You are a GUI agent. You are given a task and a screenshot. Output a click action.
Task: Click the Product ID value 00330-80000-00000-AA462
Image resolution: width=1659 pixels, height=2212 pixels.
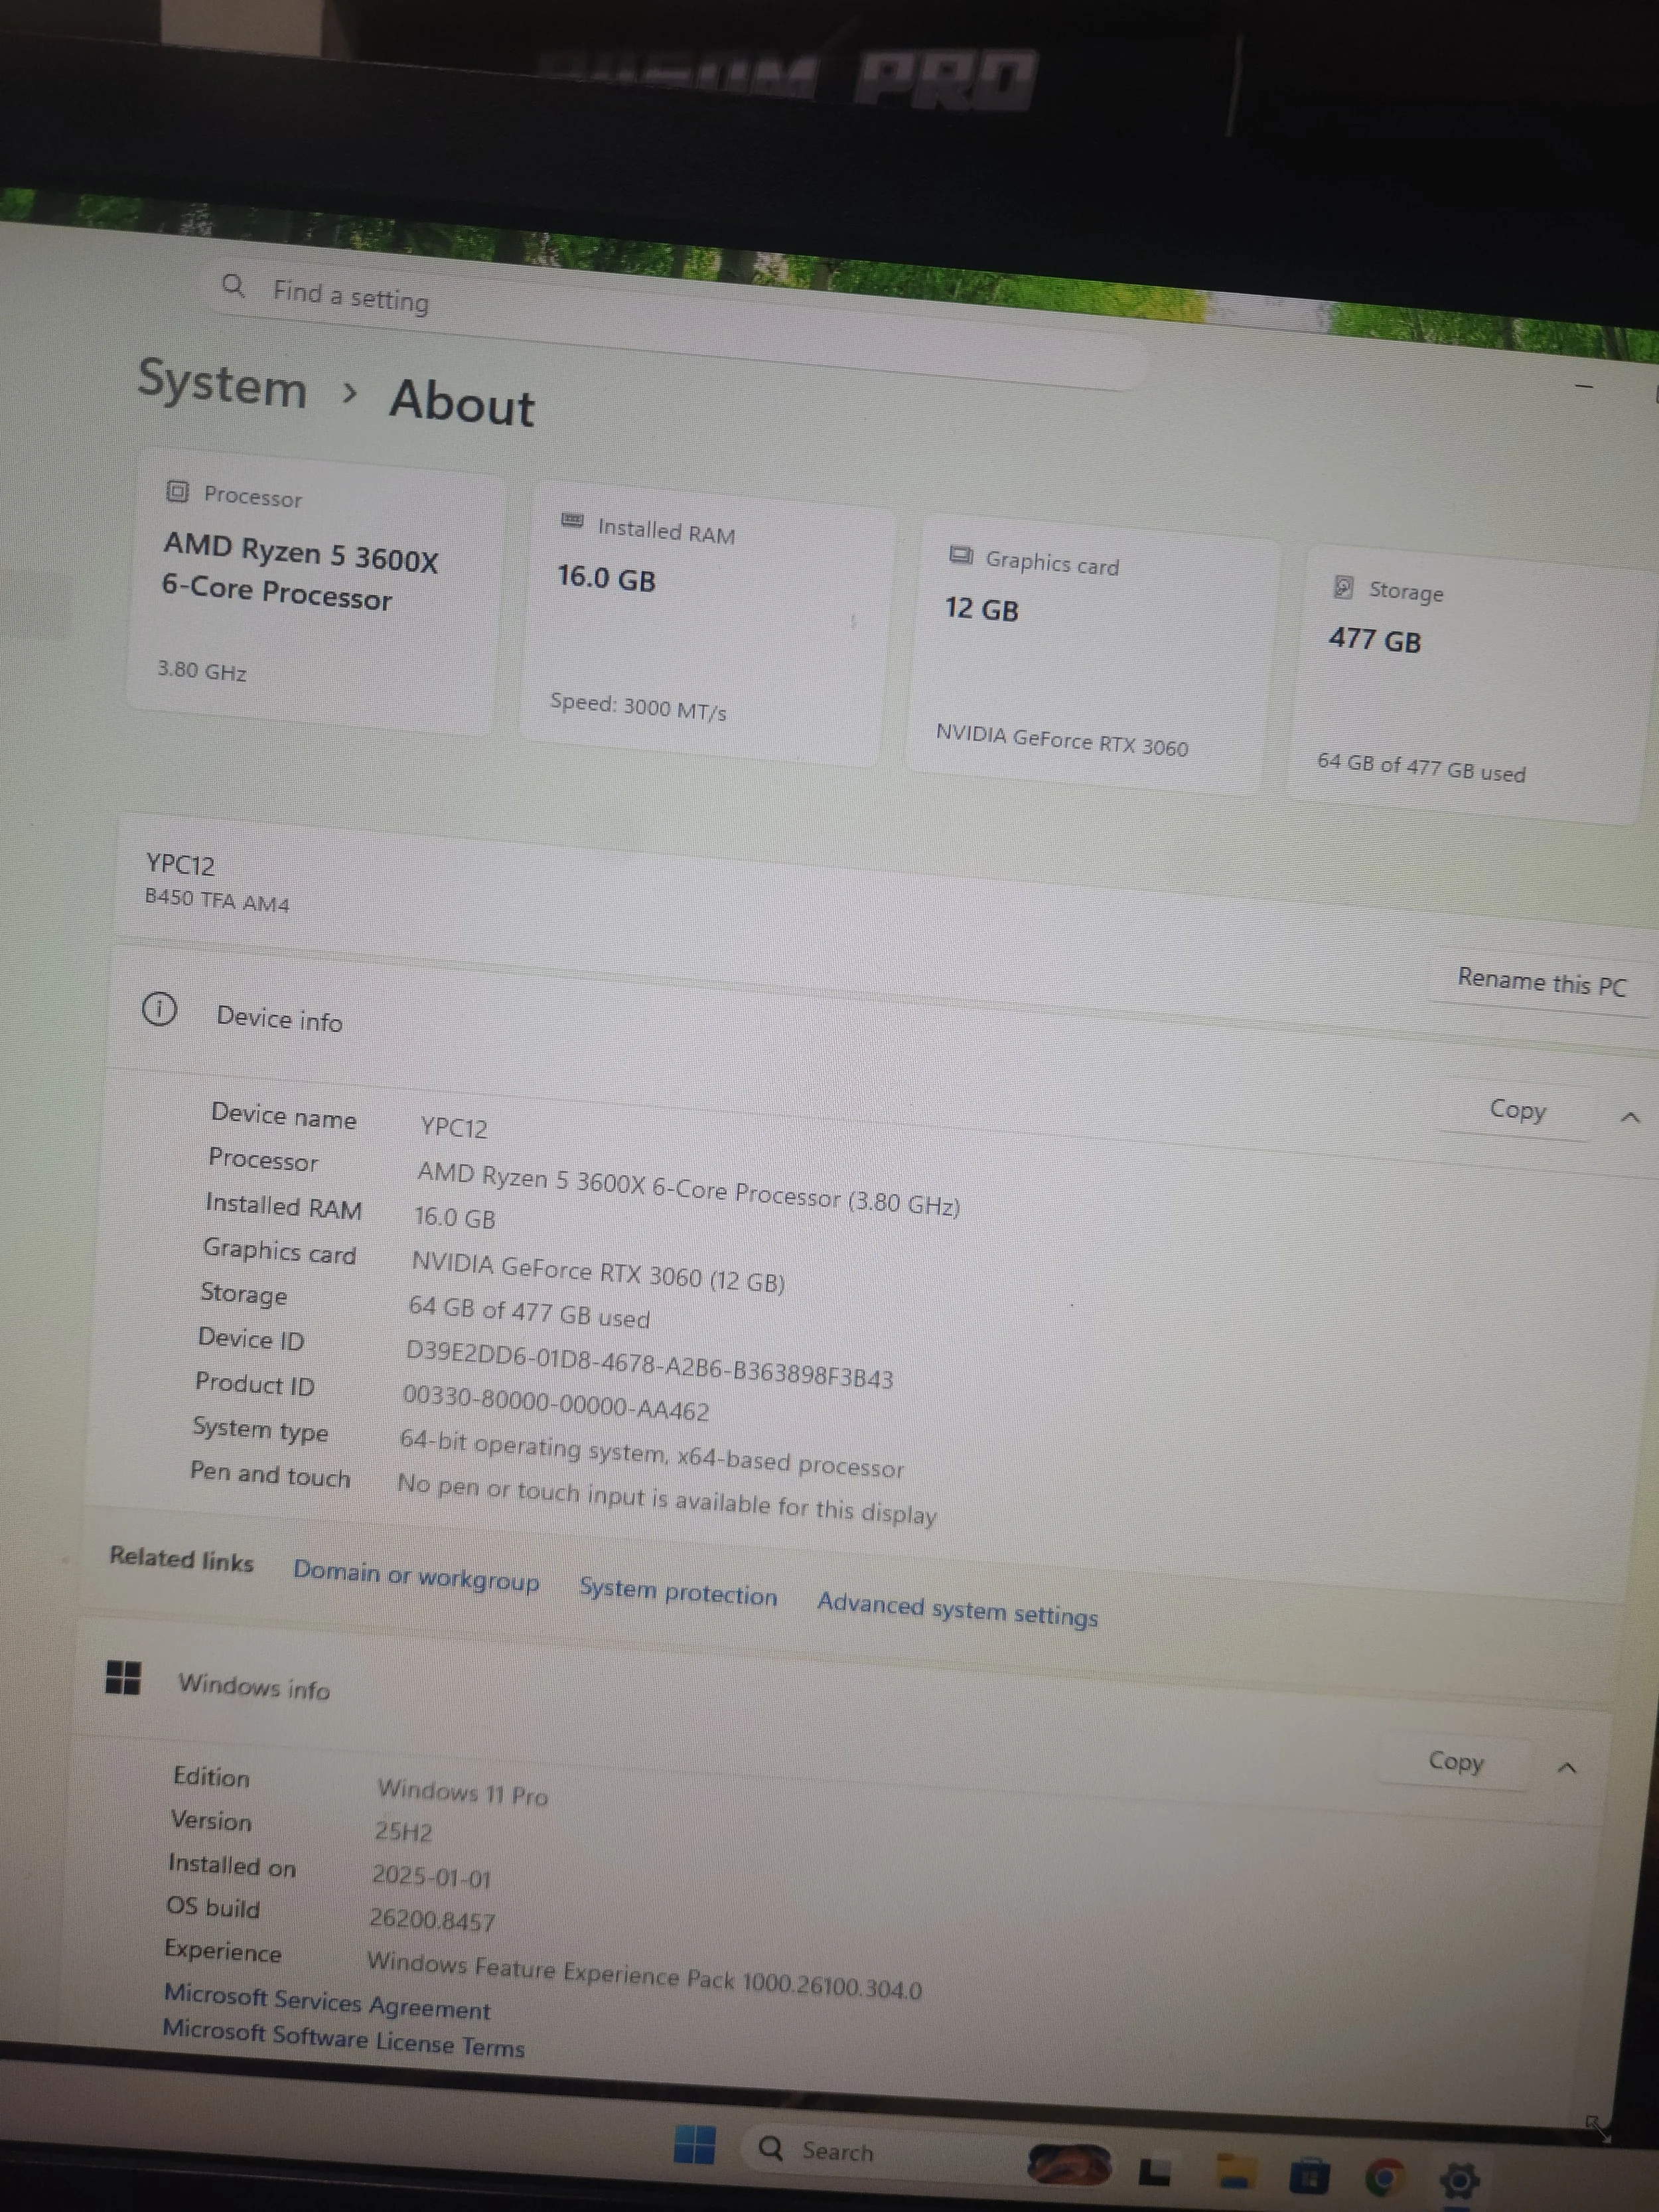pos(556,1403)
